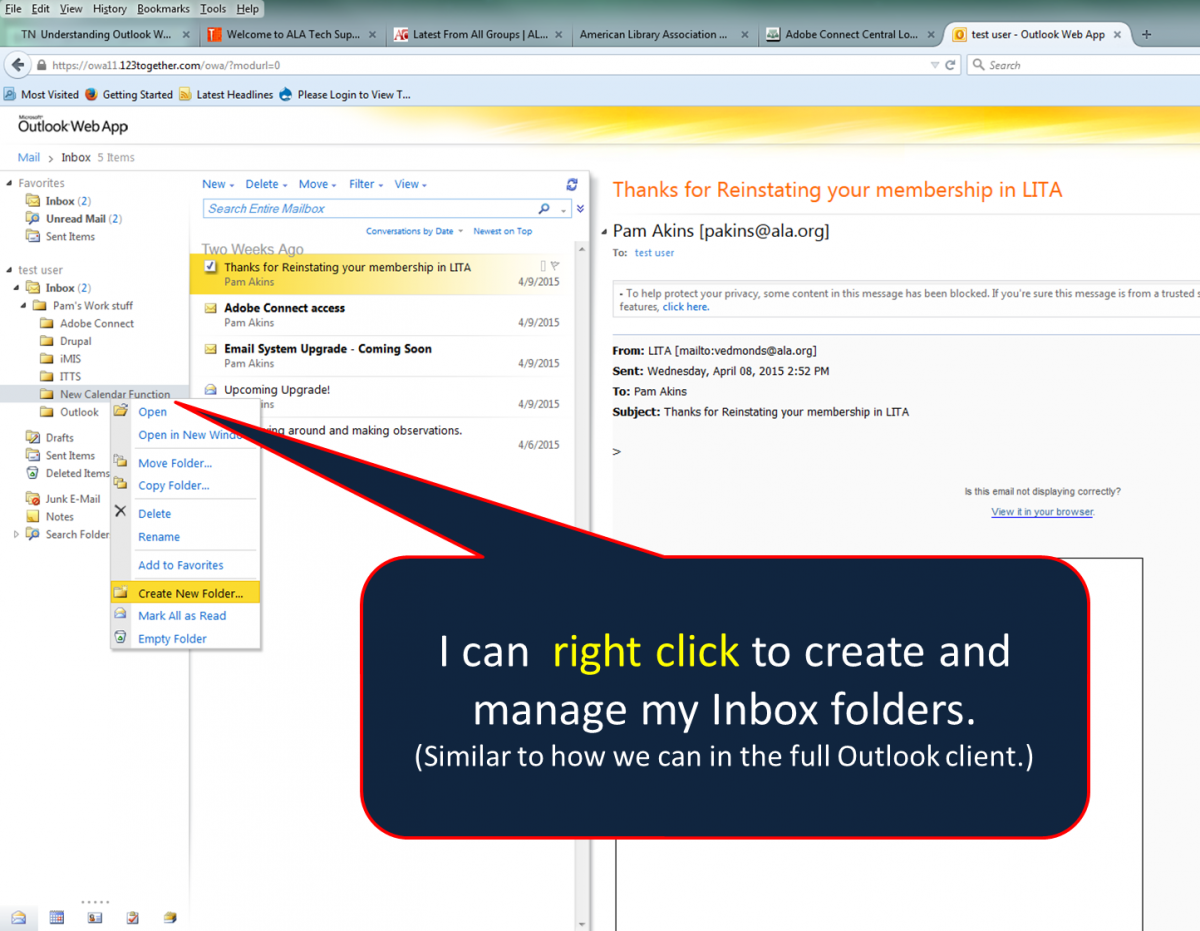
Task: Click the Getting Started bookmark
Action: [129, 95]
